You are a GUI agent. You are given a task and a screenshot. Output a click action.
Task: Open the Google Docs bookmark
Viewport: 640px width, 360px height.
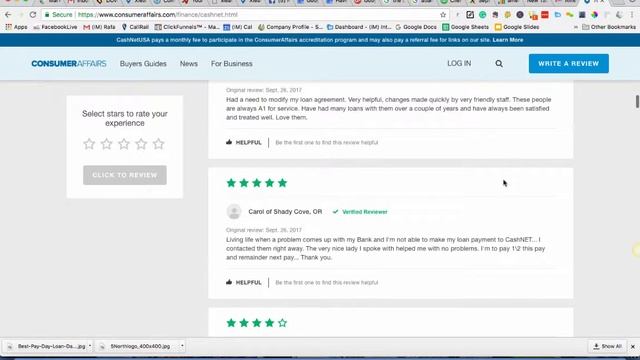(x=416, y=27)
